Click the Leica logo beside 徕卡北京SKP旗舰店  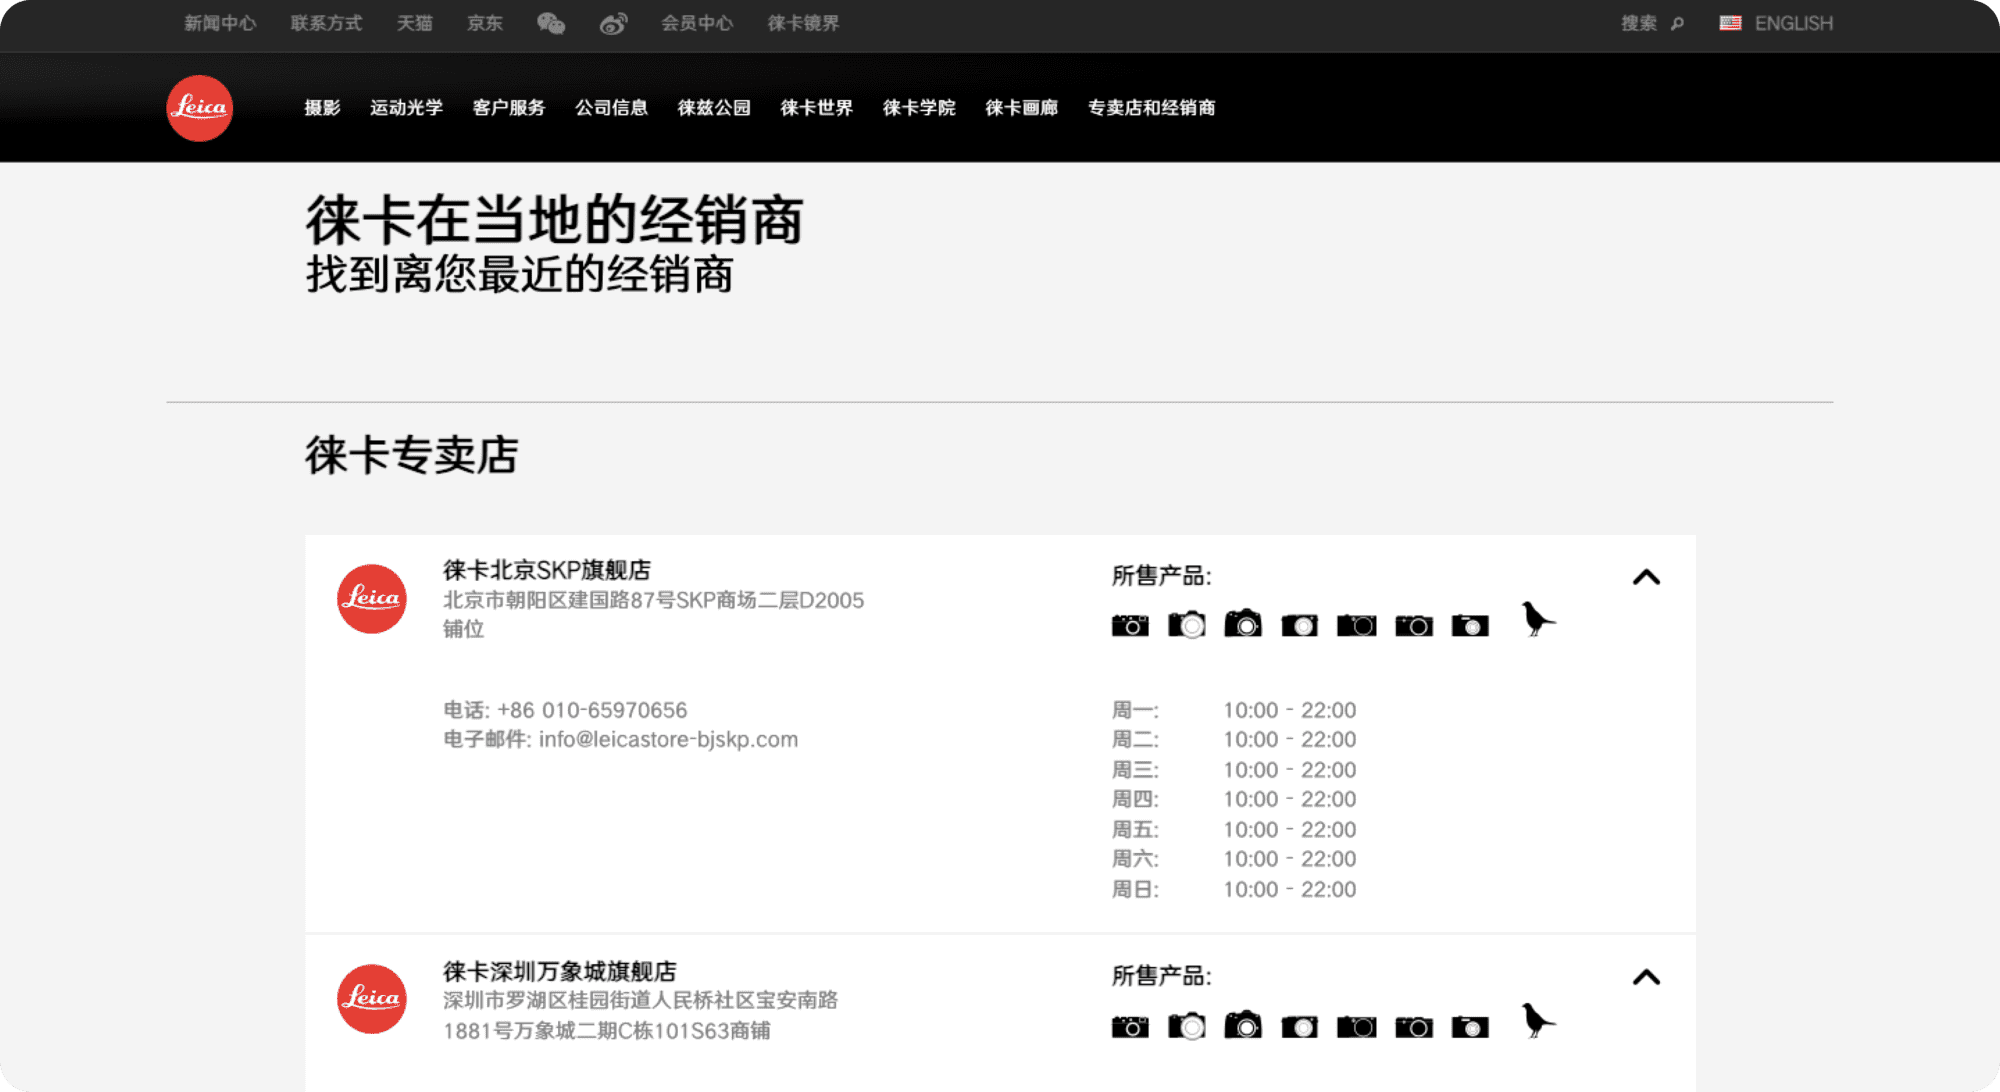[x=372, y=598]
